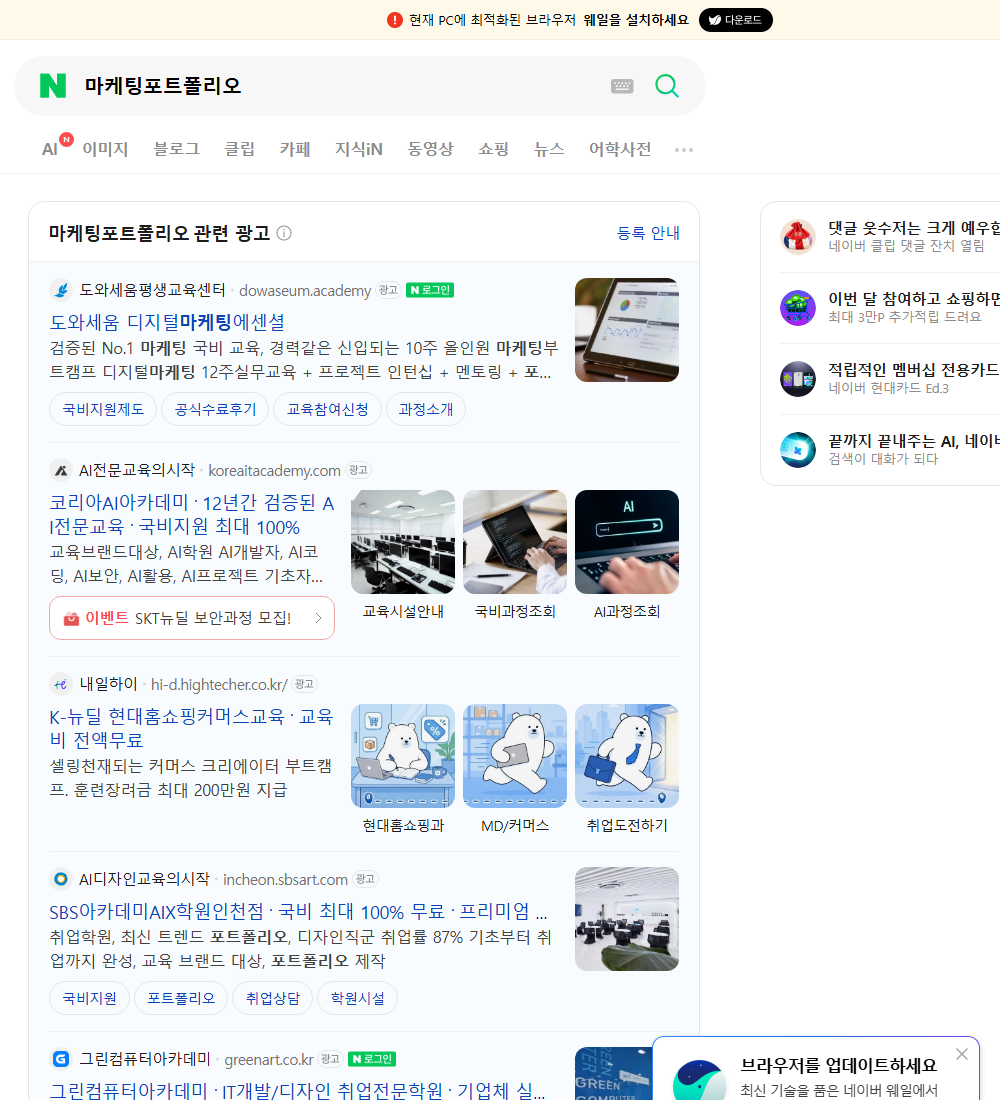Viewport: 1000px width, 1100px height.
Task: Click the 이번 달 참여하고 쇼핑 promo icon
Action: pos(798,308)
